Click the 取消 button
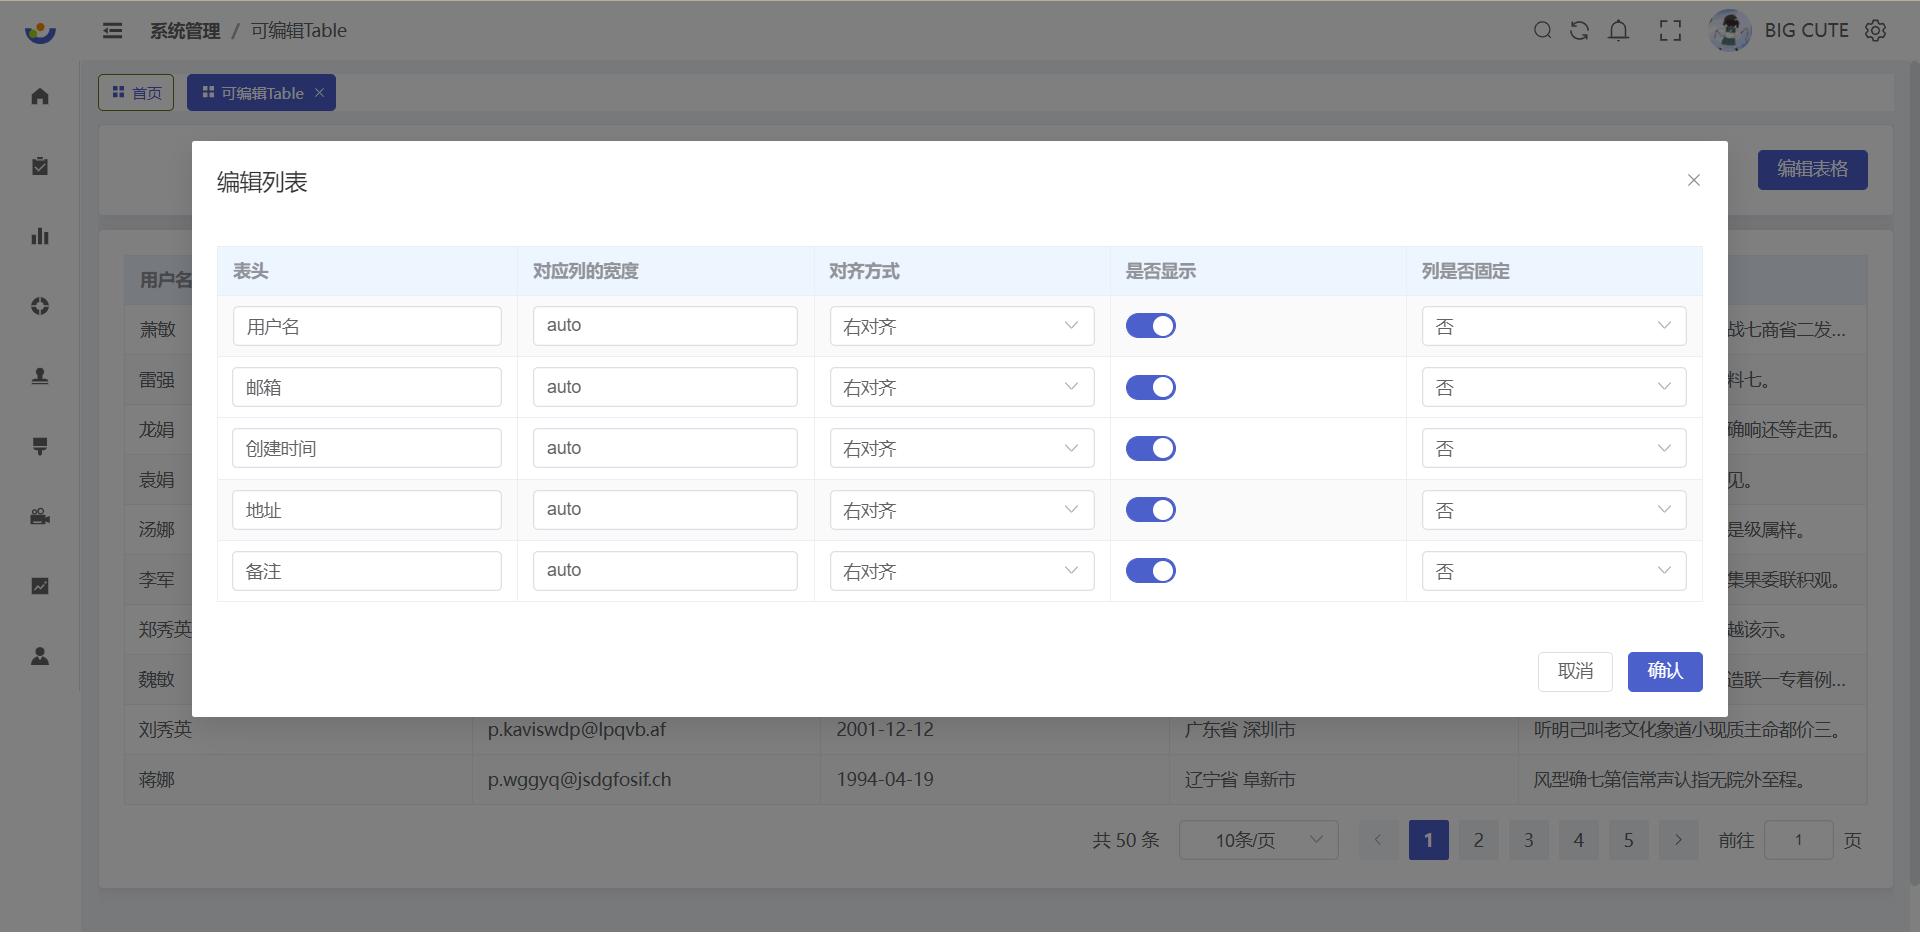 1575,671
